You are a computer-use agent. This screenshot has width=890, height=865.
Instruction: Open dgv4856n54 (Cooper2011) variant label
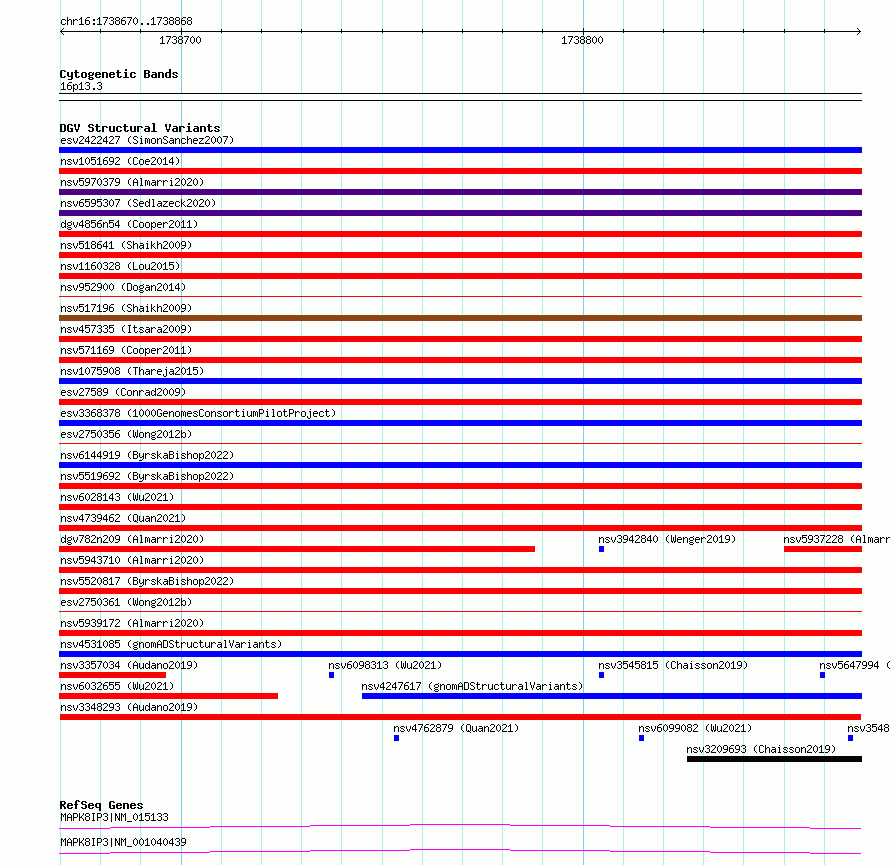click(129, 224)
